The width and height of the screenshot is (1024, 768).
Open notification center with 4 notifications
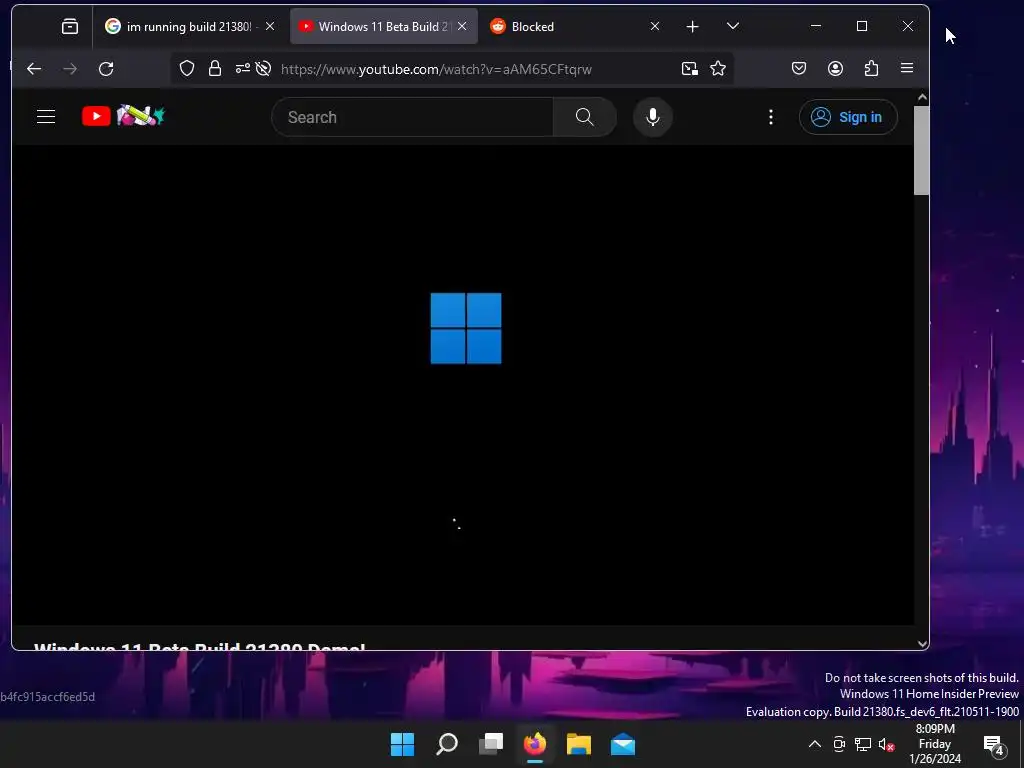[x=994, y=744]
